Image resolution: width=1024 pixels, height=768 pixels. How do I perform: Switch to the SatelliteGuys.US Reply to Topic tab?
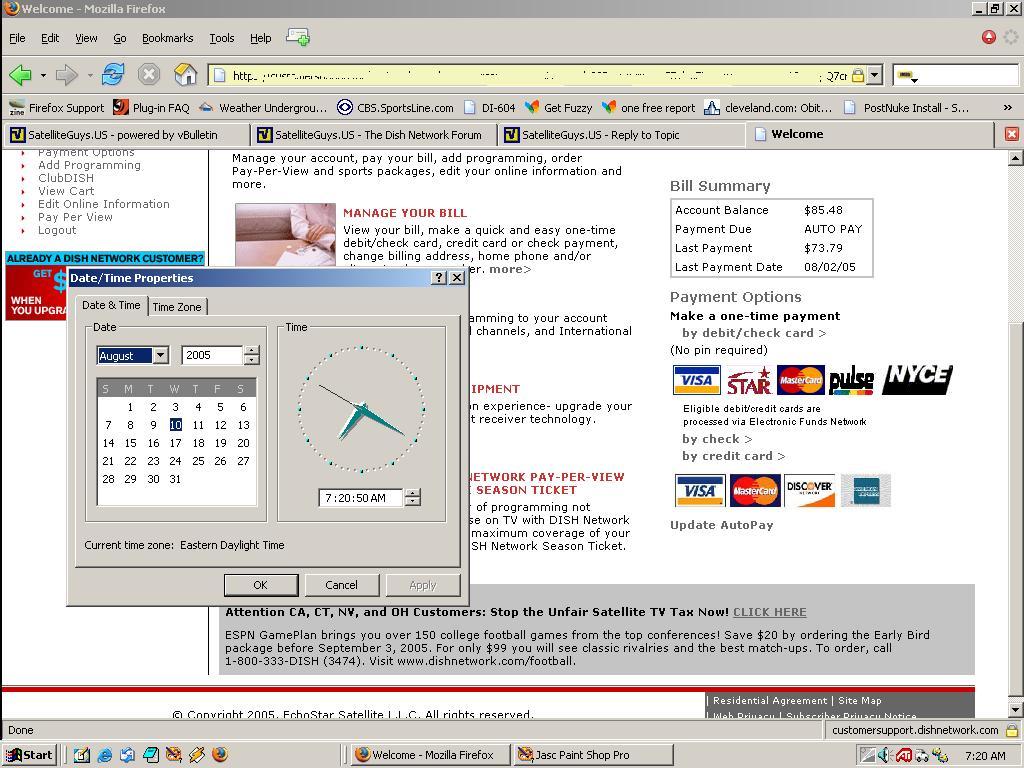pyautogui.click(x=619, y=135)
